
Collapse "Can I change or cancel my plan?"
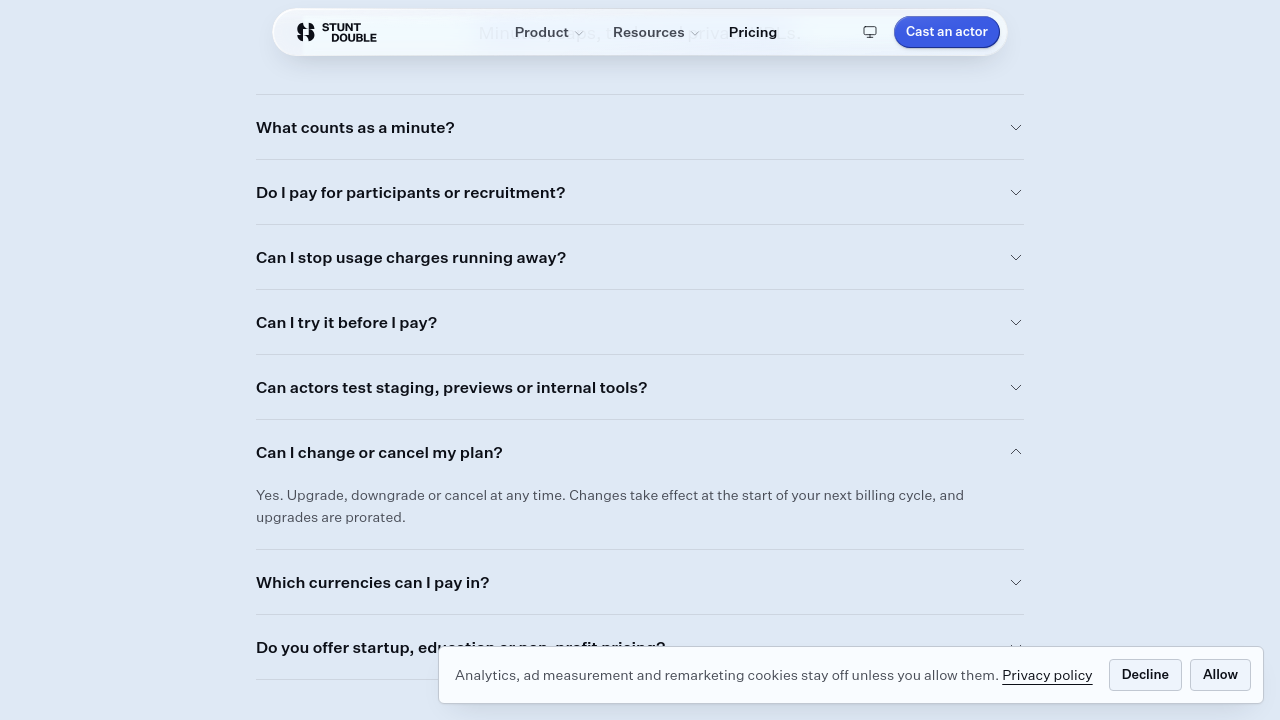coord(640,452)
